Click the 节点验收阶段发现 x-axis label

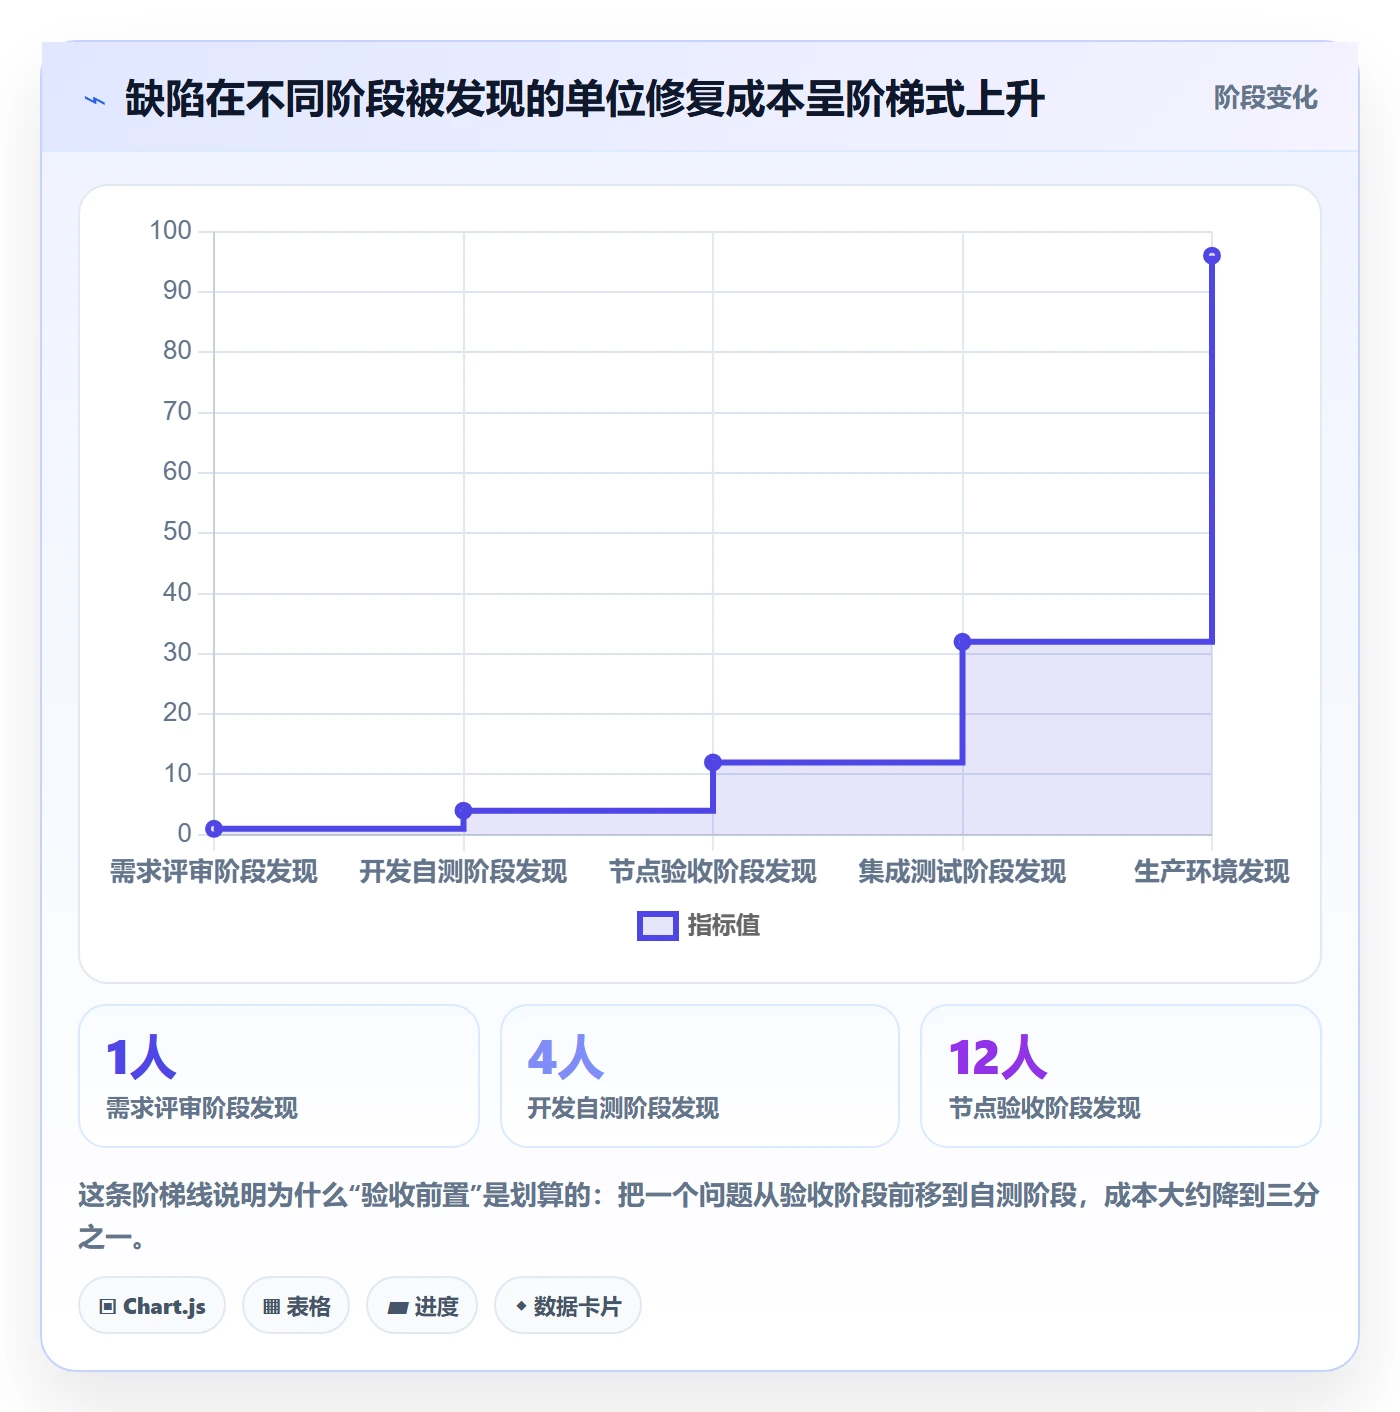tap(713, 872)
